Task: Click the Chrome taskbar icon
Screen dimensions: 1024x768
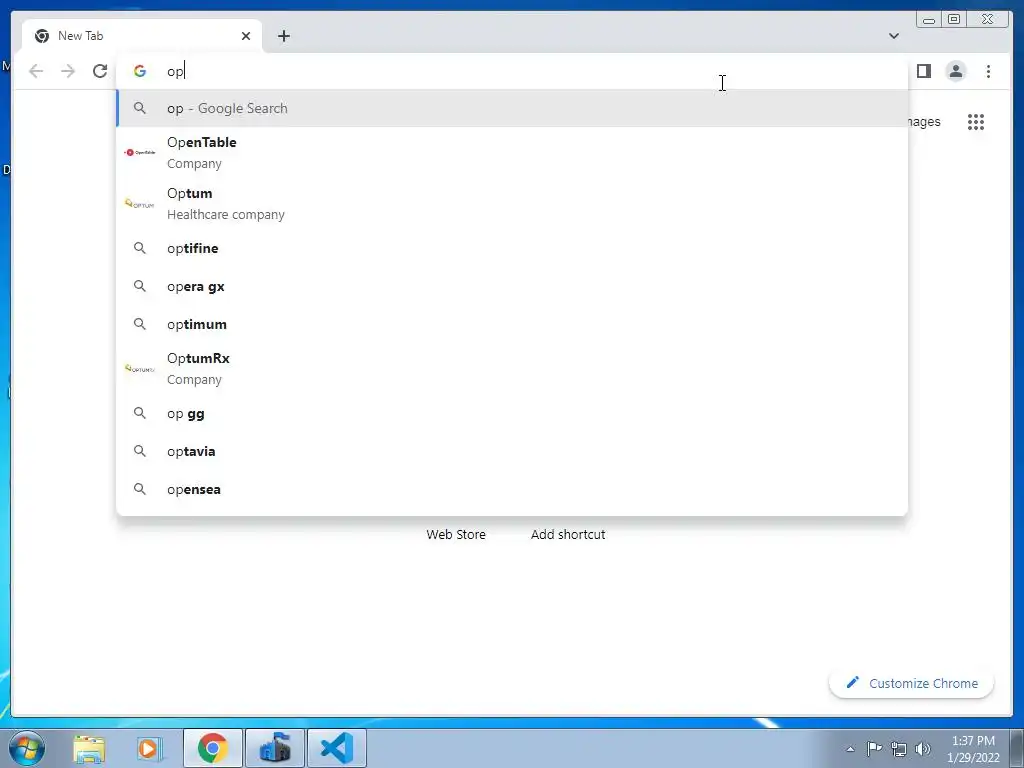Action: (213, 748)
